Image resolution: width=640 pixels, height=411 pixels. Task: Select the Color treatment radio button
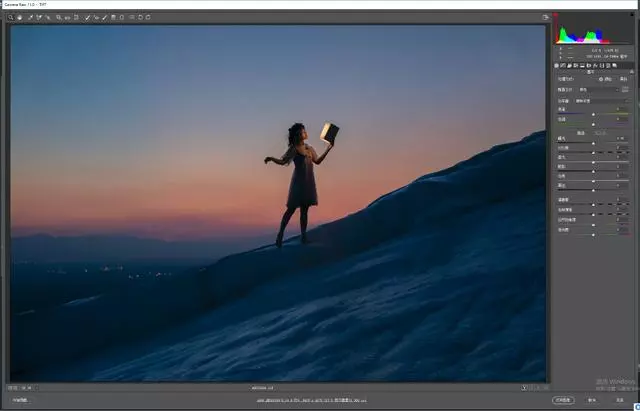601,79
